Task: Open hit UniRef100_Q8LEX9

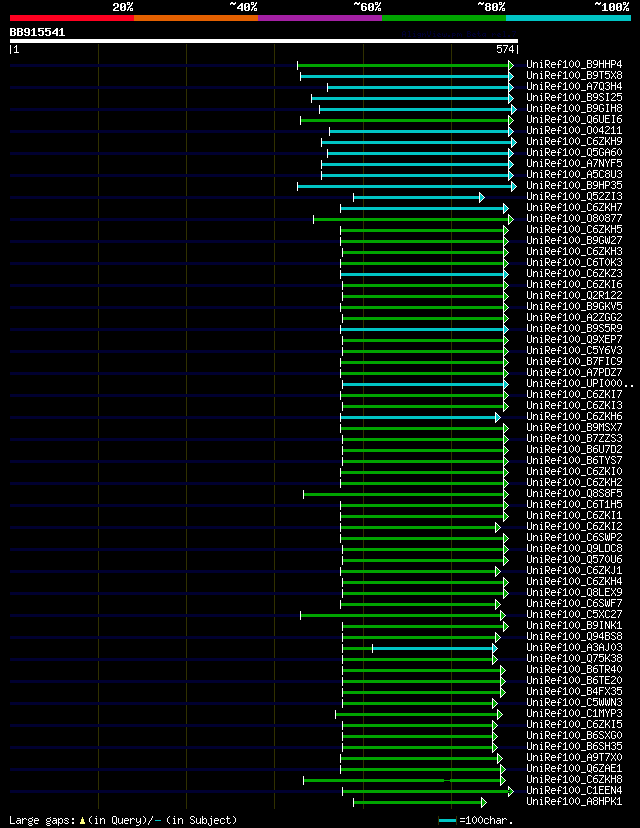Action: click(x=574, y=592)
